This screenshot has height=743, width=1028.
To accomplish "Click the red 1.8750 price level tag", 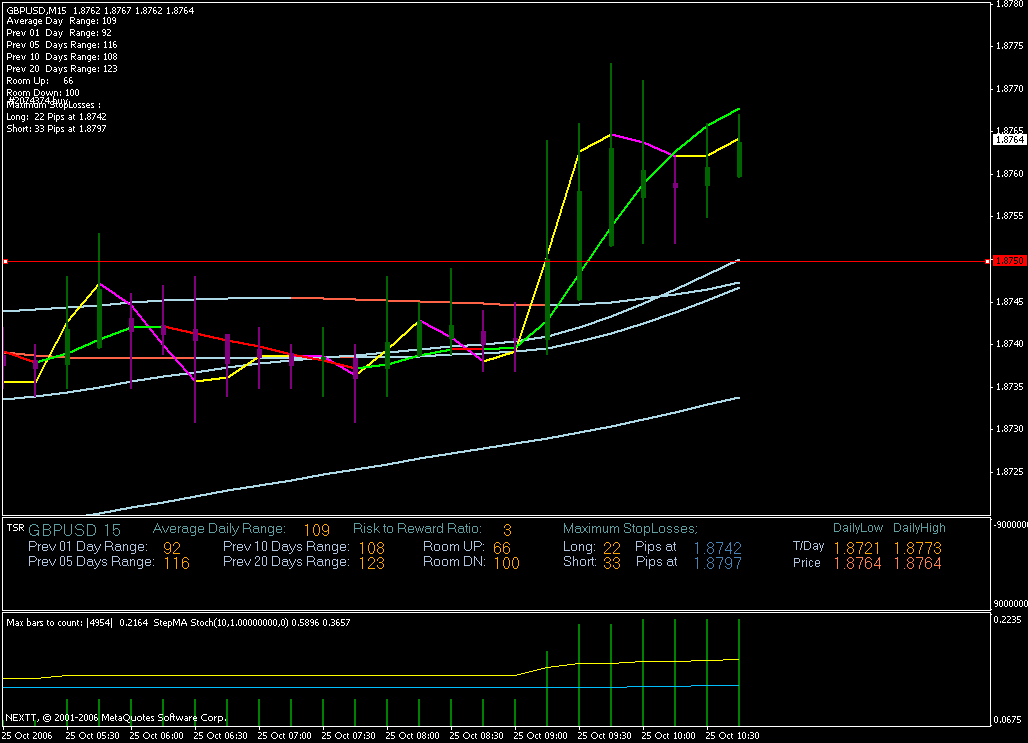I will pos(1009,261).
